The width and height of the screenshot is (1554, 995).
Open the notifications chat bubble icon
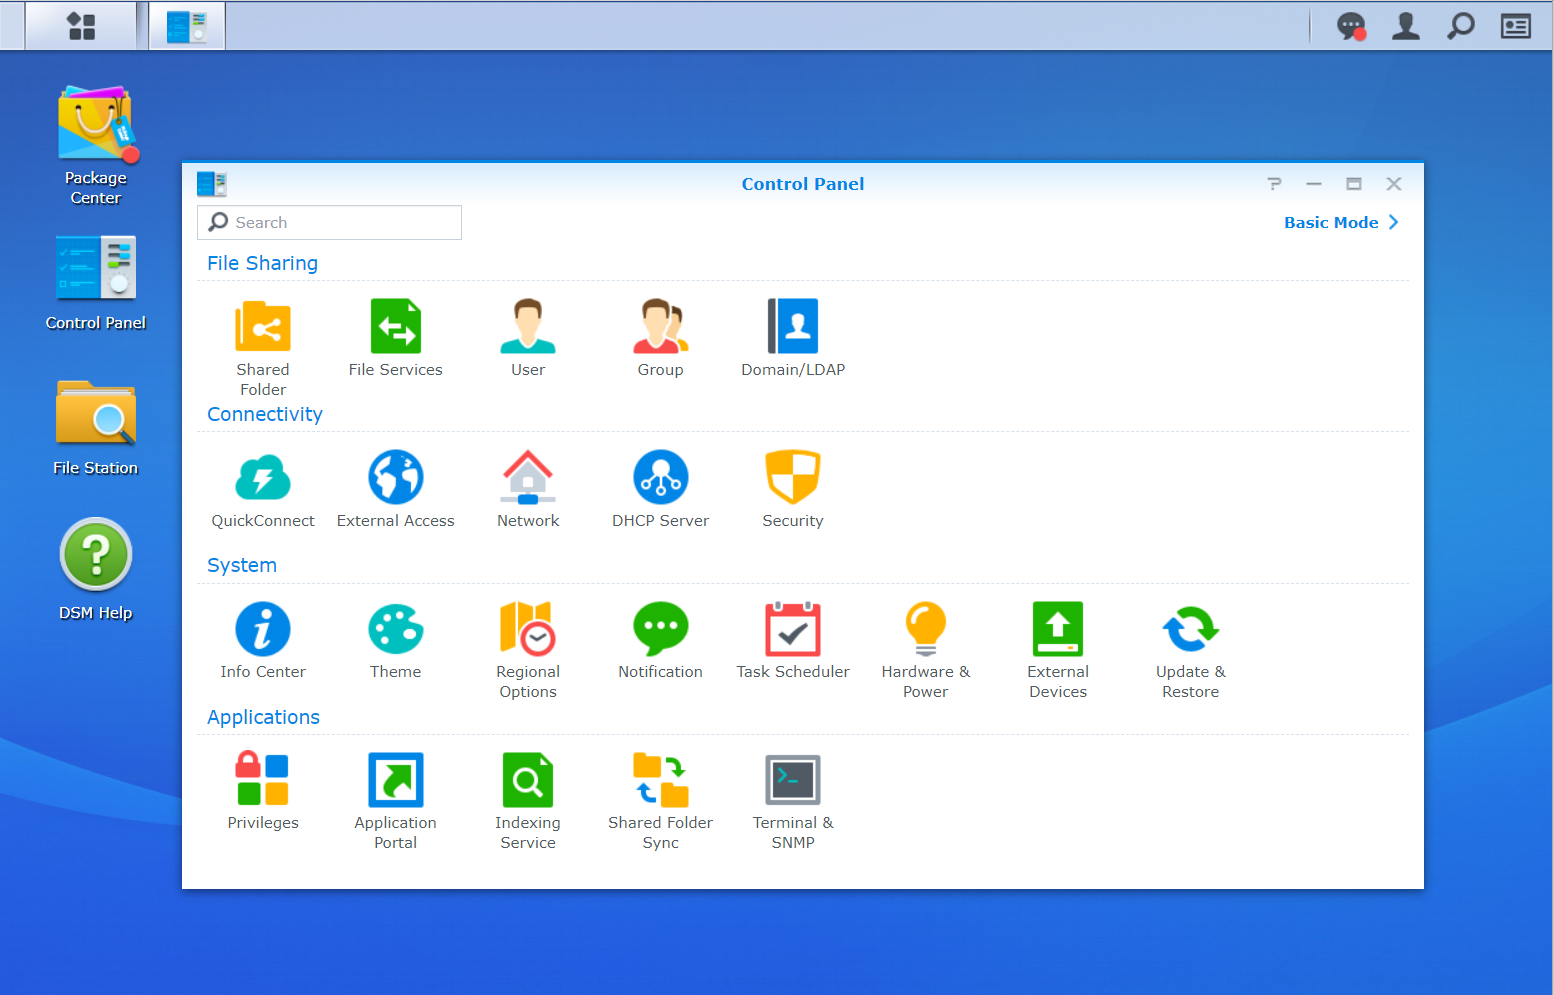click(1352, 26)
